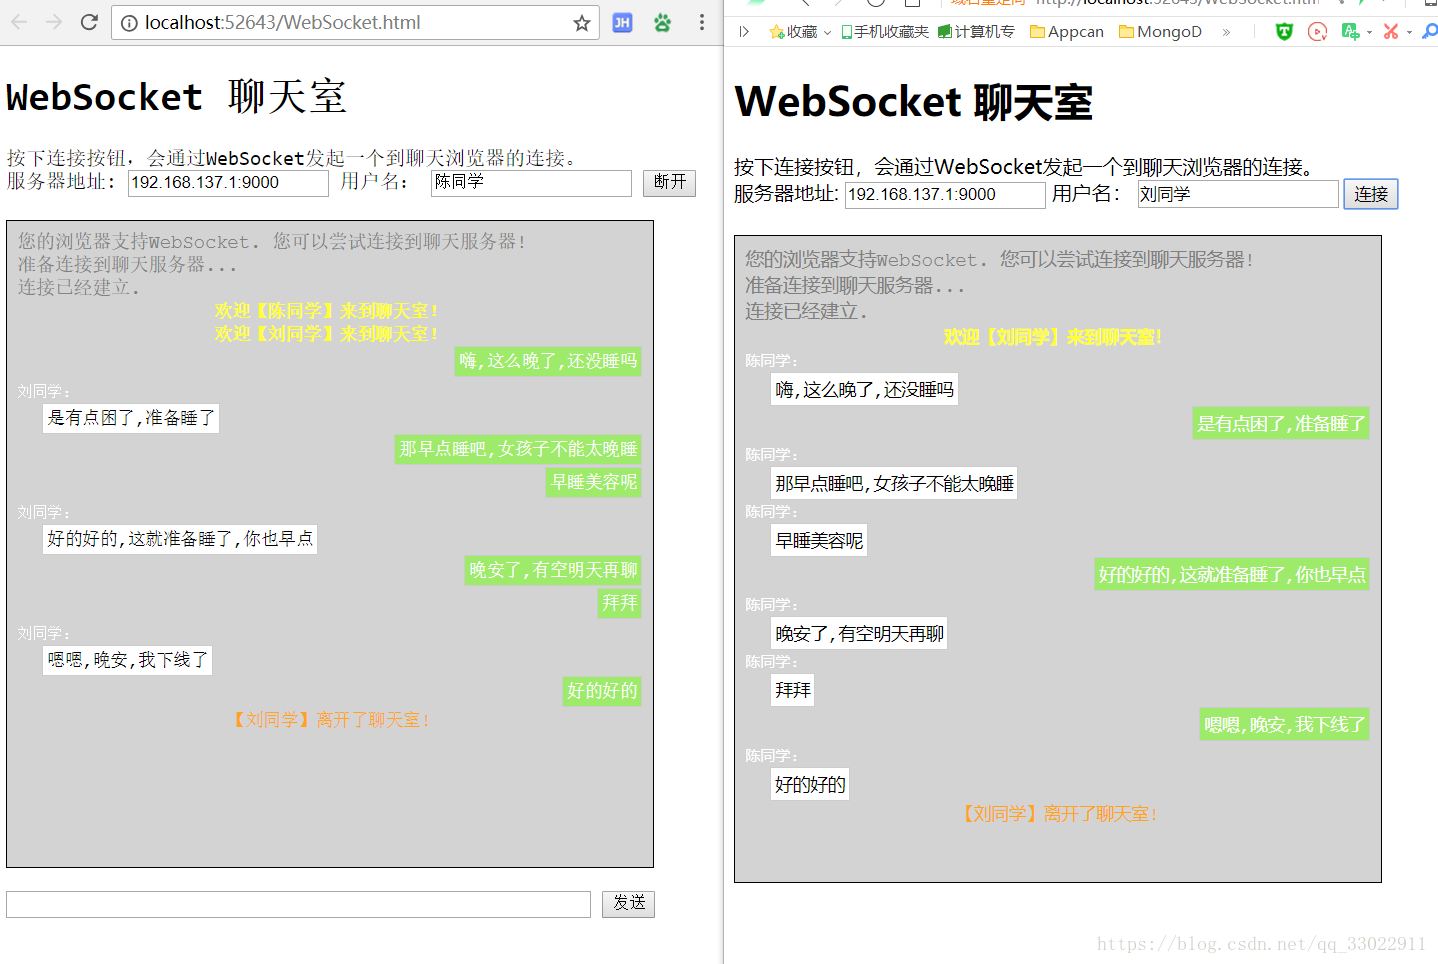View site info icon in address bar
1438x964 pixels.
pyautogui.click(x=129, y=23)
